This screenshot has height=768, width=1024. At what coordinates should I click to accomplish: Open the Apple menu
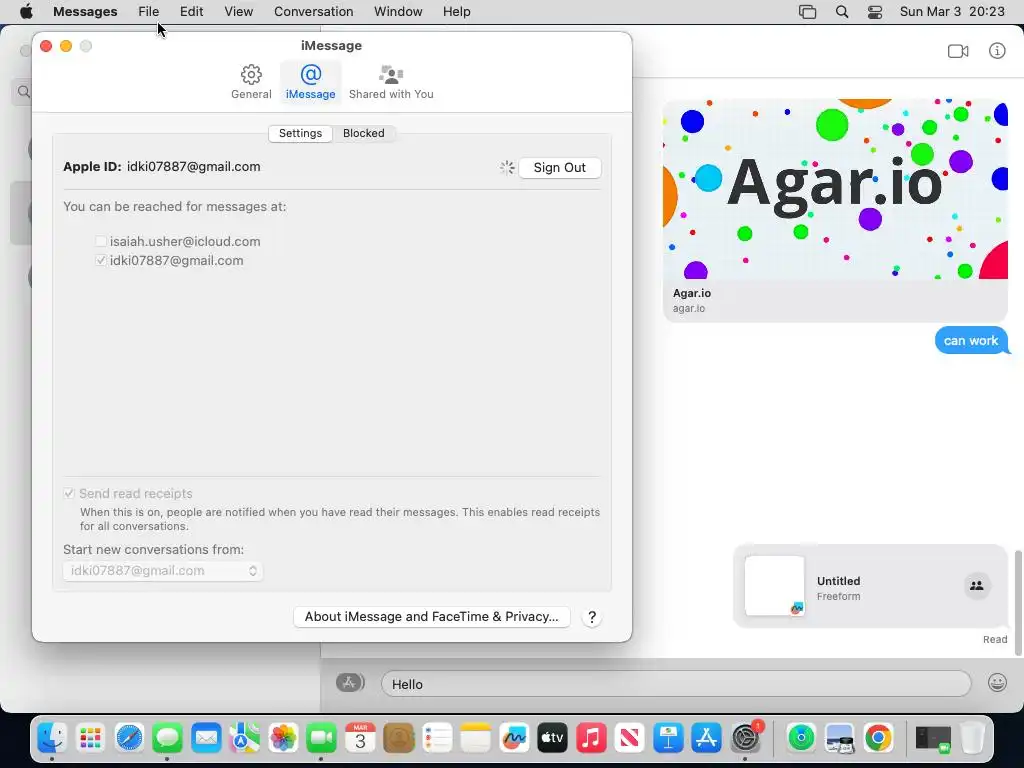(26, 12)
